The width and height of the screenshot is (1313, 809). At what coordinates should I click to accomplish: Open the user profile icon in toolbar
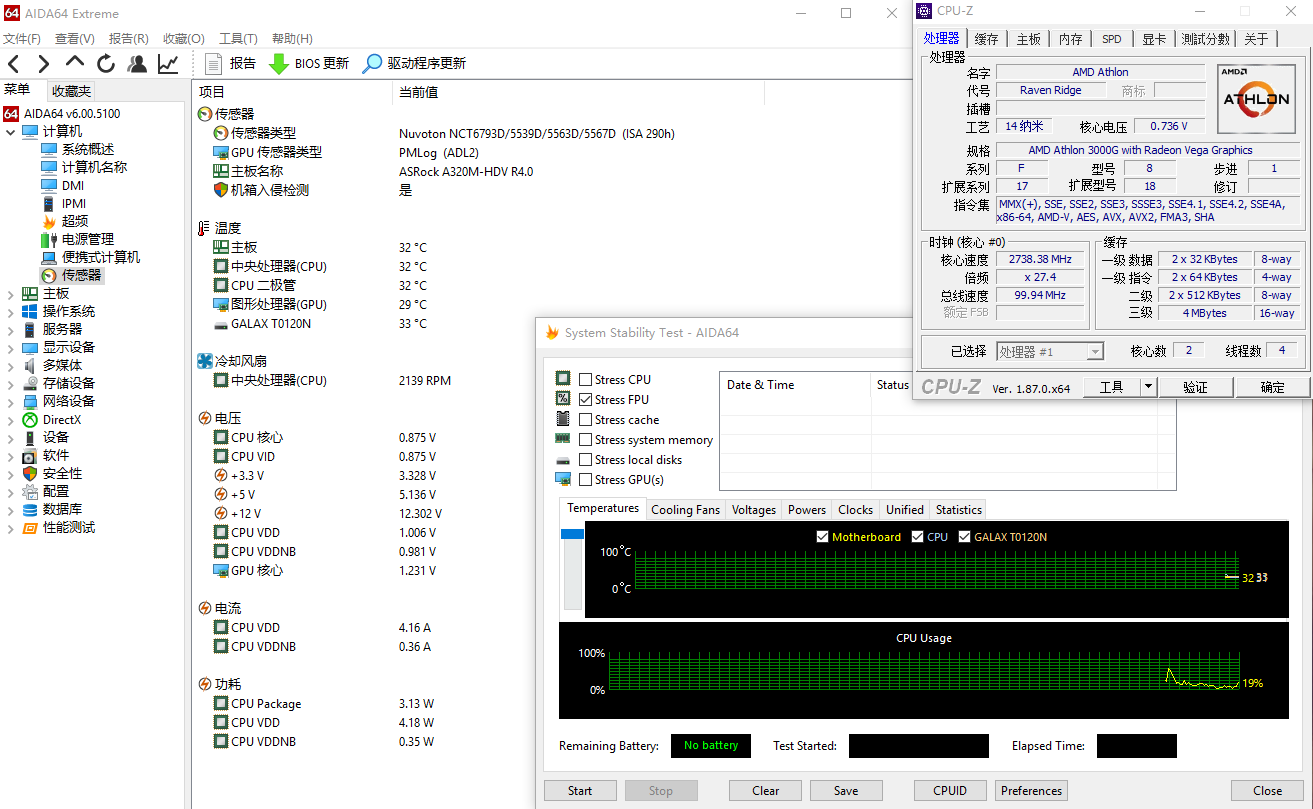coord(137,64)
